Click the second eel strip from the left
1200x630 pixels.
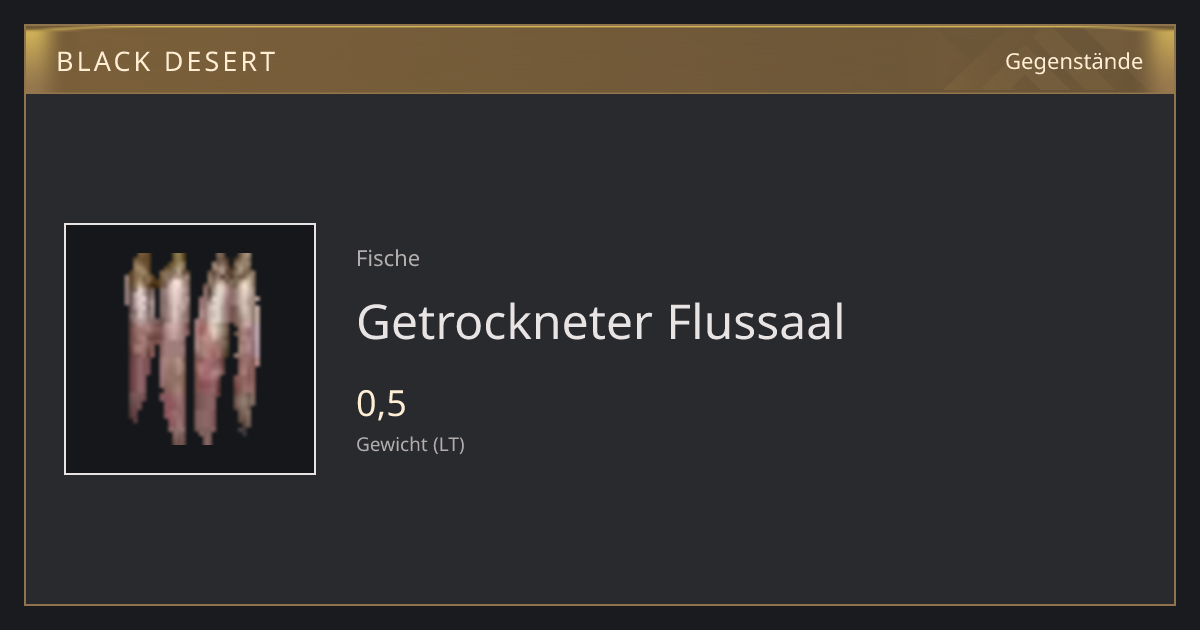coord(175,348)
